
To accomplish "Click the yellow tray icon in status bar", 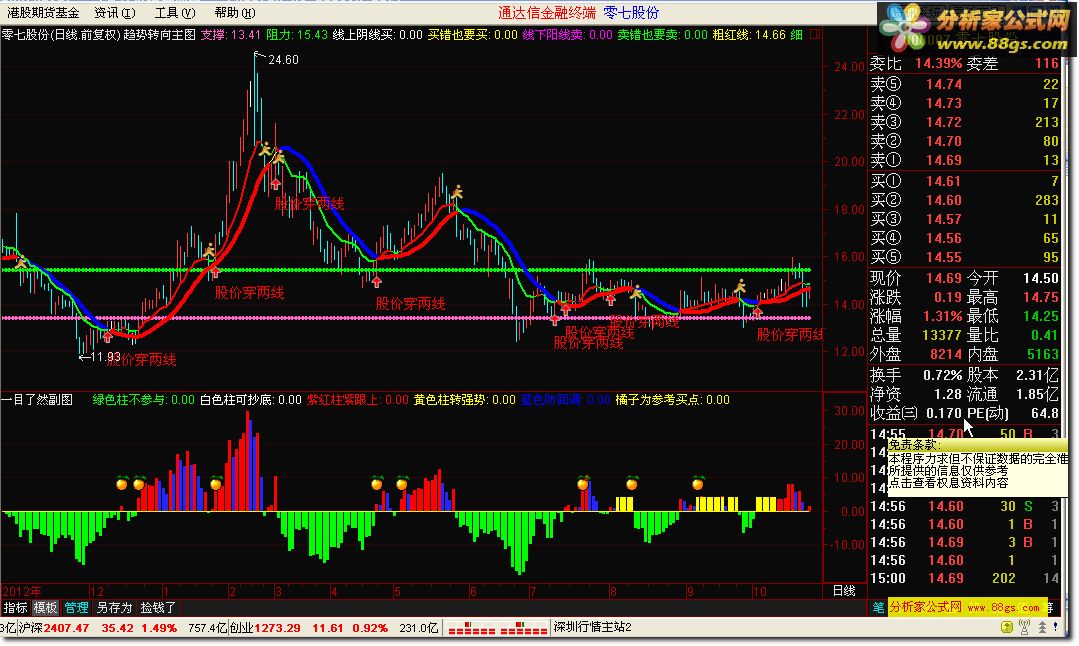I will point(1007,627).
